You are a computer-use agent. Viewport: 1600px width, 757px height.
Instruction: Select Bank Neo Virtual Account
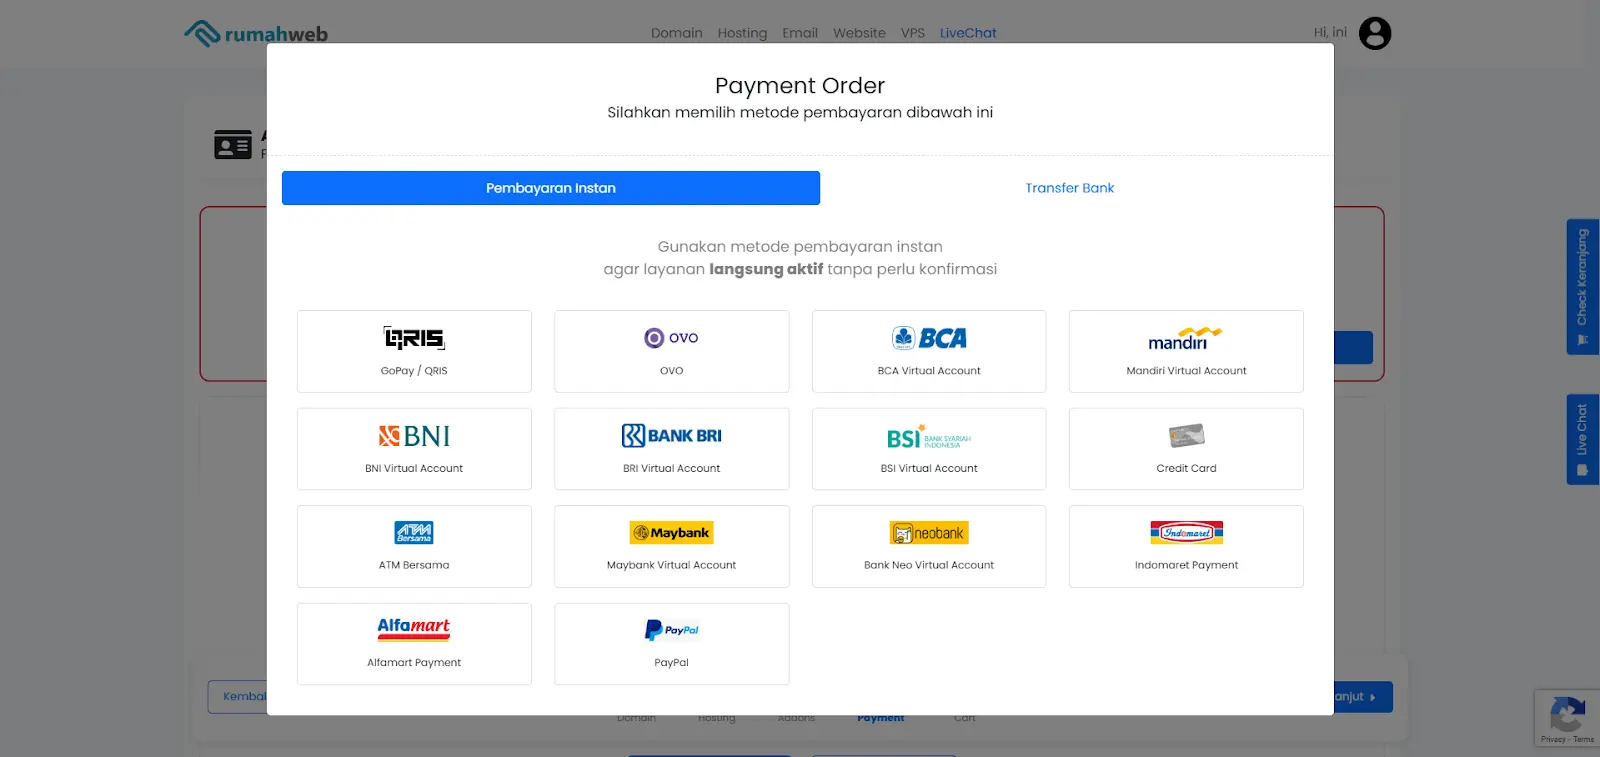(x=929, y=546)
